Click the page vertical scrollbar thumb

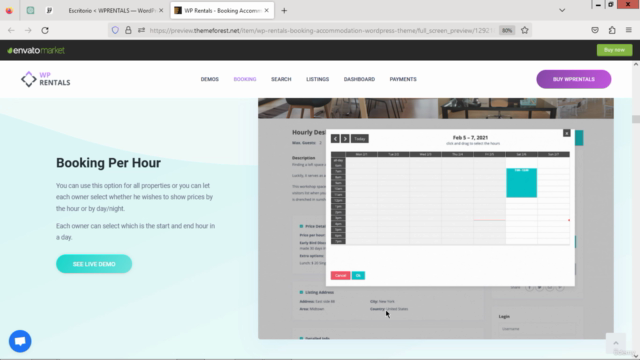[636, 119]
